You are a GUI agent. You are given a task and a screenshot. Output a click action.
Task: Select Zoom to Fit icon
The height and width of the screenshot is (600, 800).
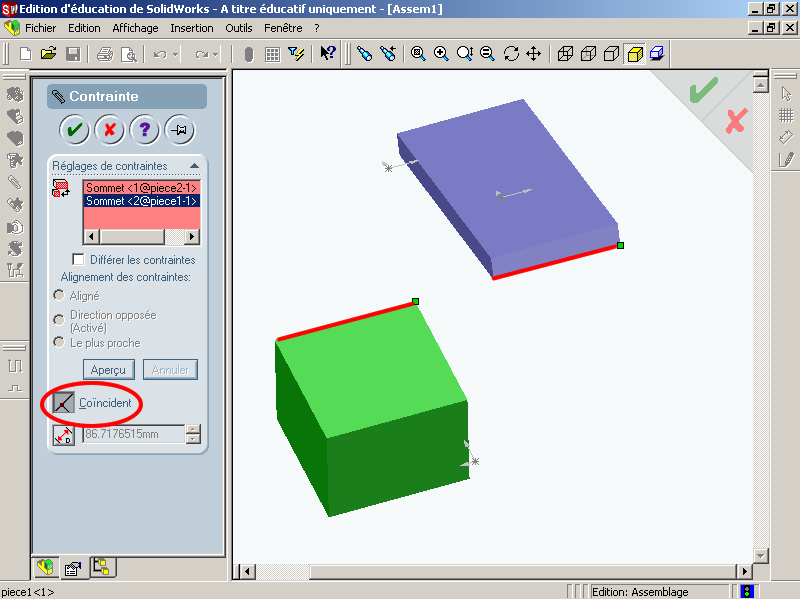point(418,53)
